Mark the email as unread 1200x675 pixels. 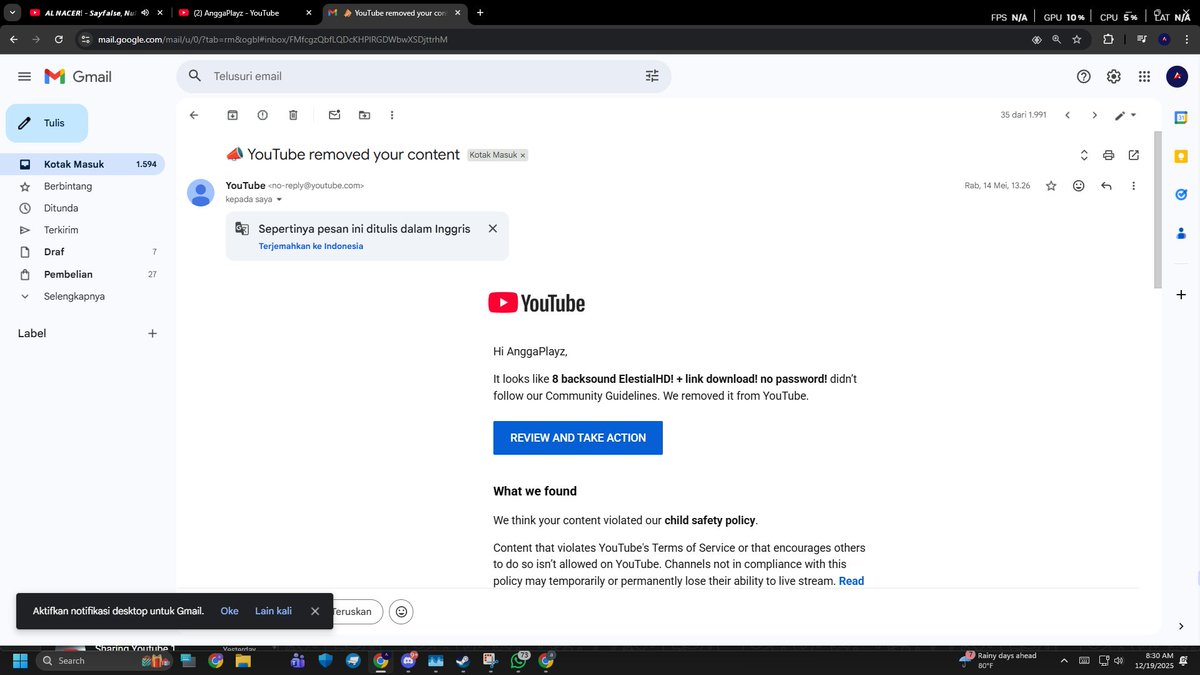click(x=334, y=115)
